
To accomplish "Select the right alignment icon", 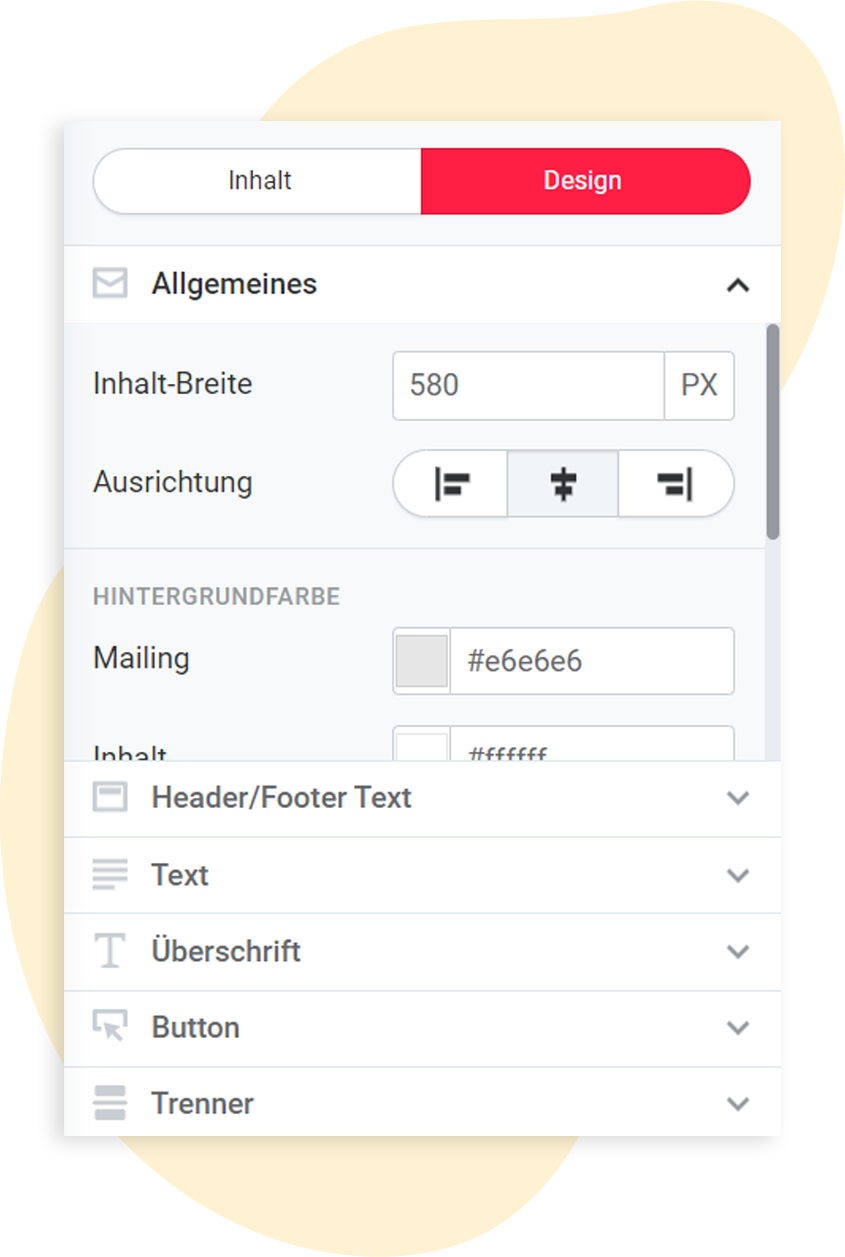I will [676, 484].
